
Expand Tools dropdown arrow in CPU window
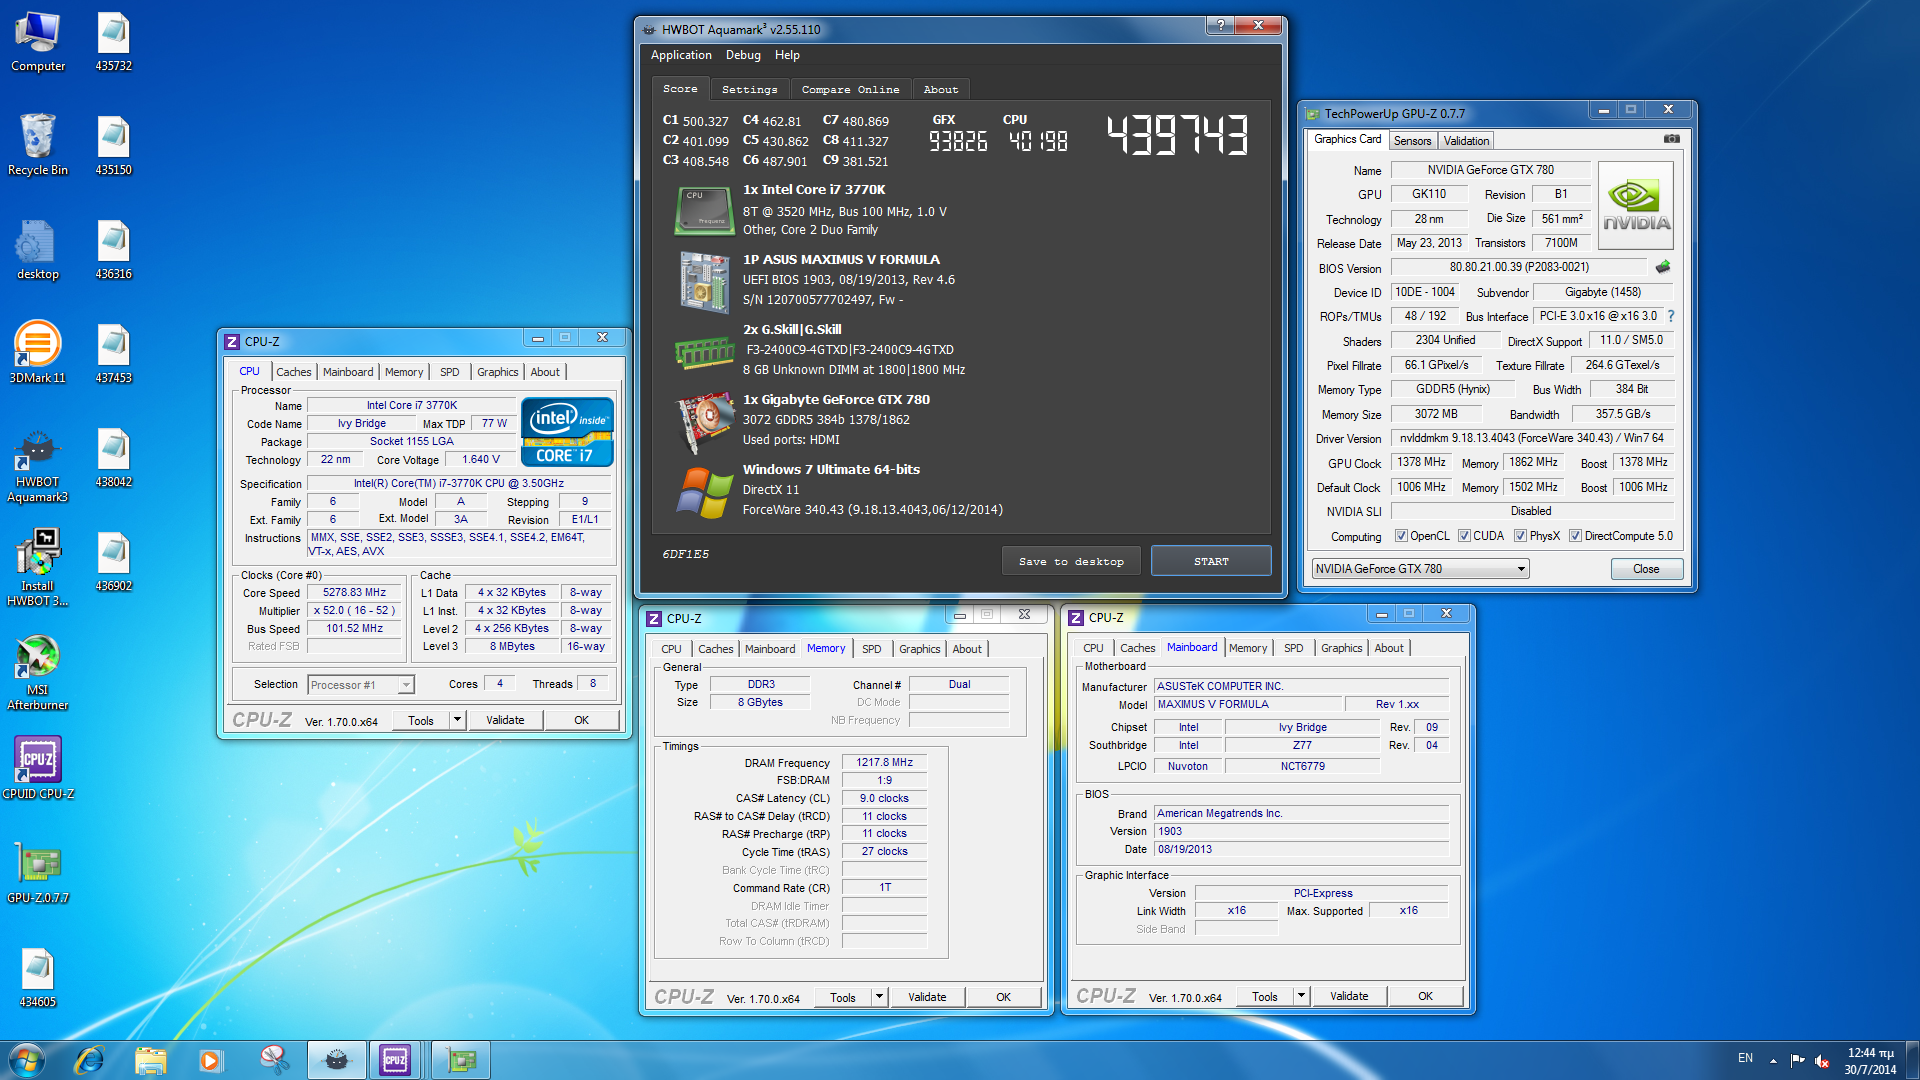point(457,720)
